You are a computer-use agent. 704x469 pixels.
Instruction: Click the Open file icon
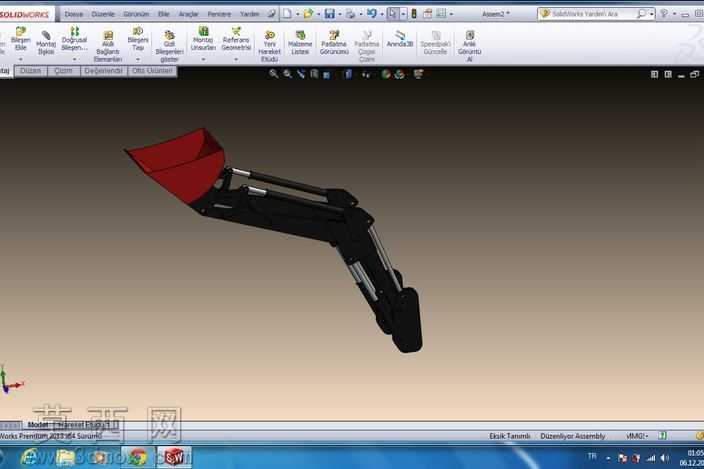coord(308,14)
